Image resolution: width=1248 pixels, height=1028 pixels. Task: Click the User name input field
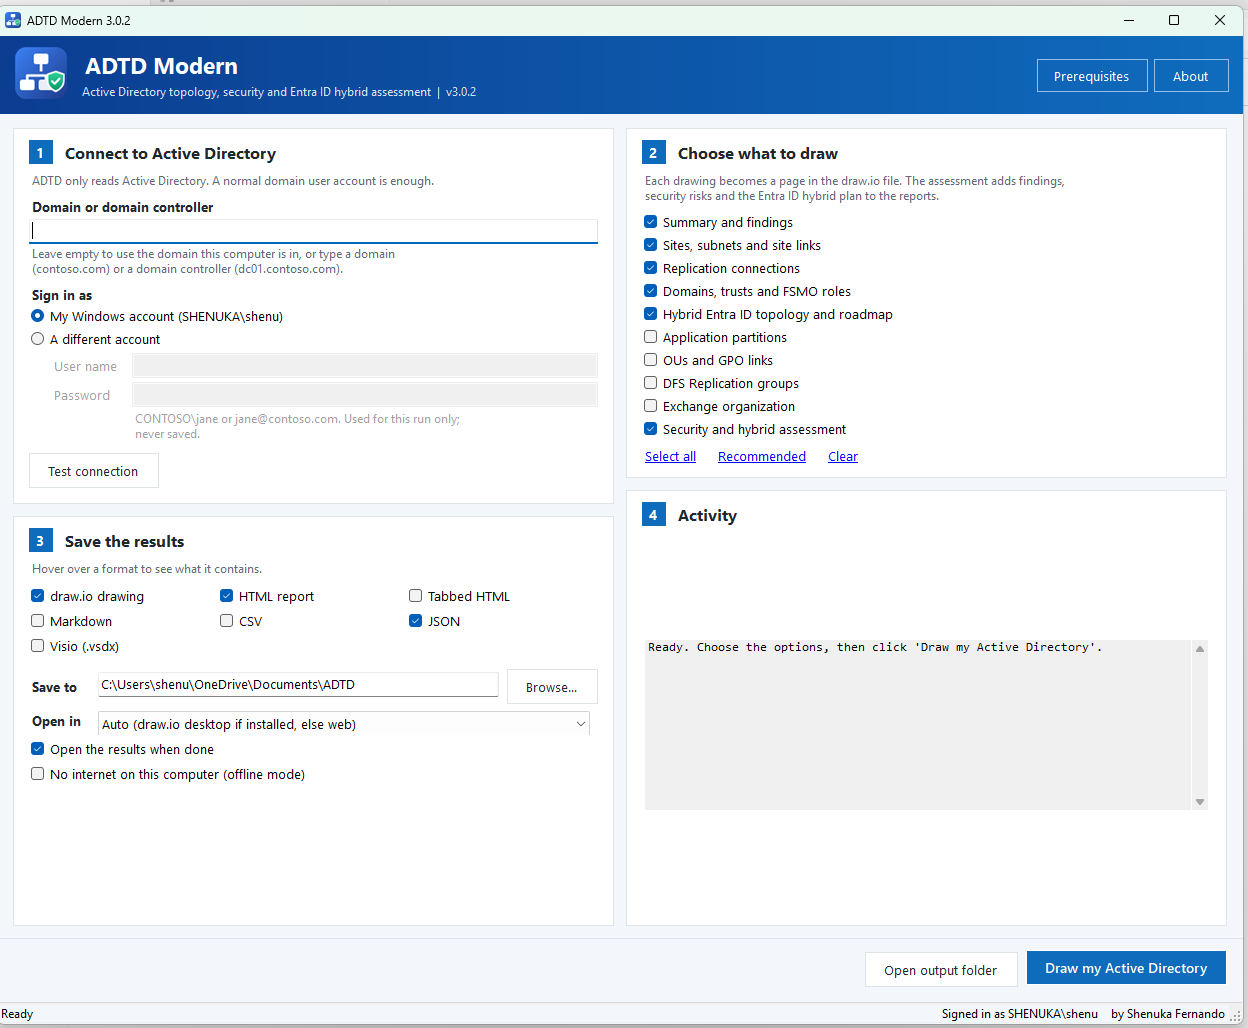(365, 366)
